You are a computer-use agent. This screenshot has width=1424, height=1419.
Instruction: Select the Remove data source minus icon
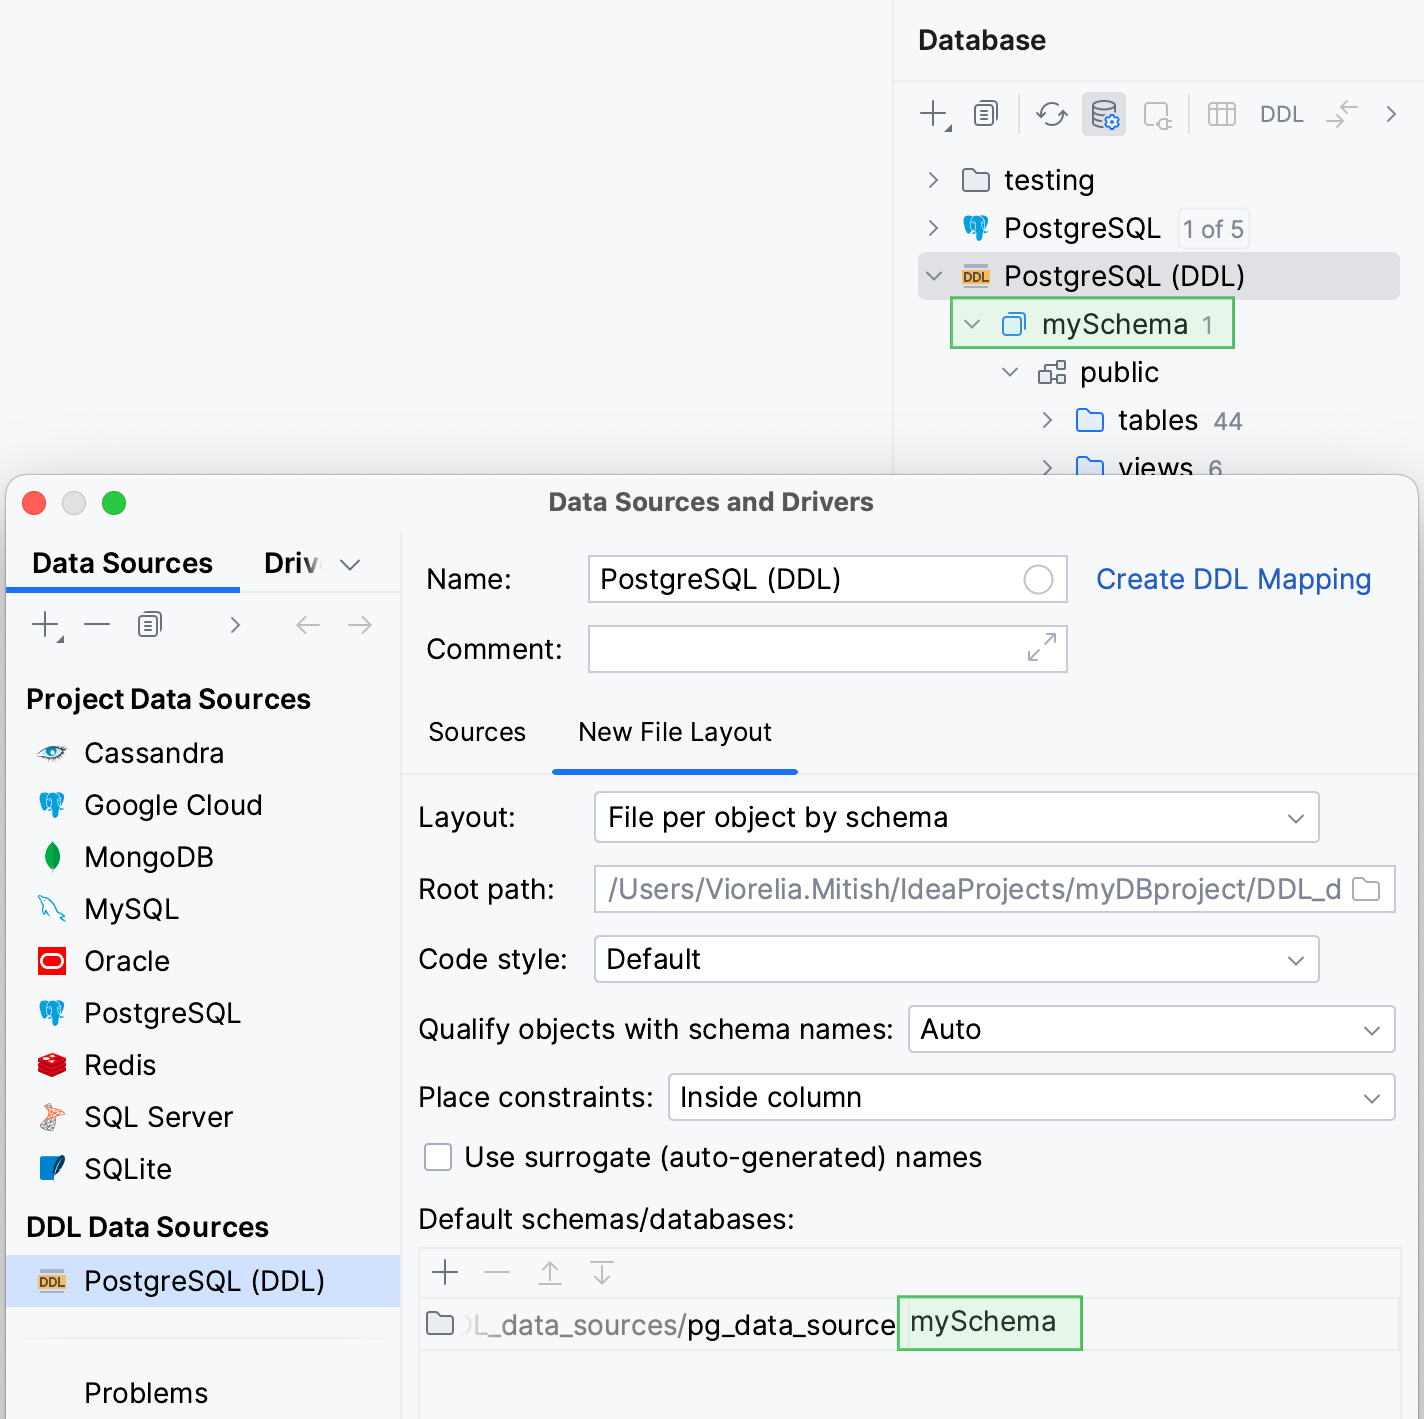[x=97, y=624]
